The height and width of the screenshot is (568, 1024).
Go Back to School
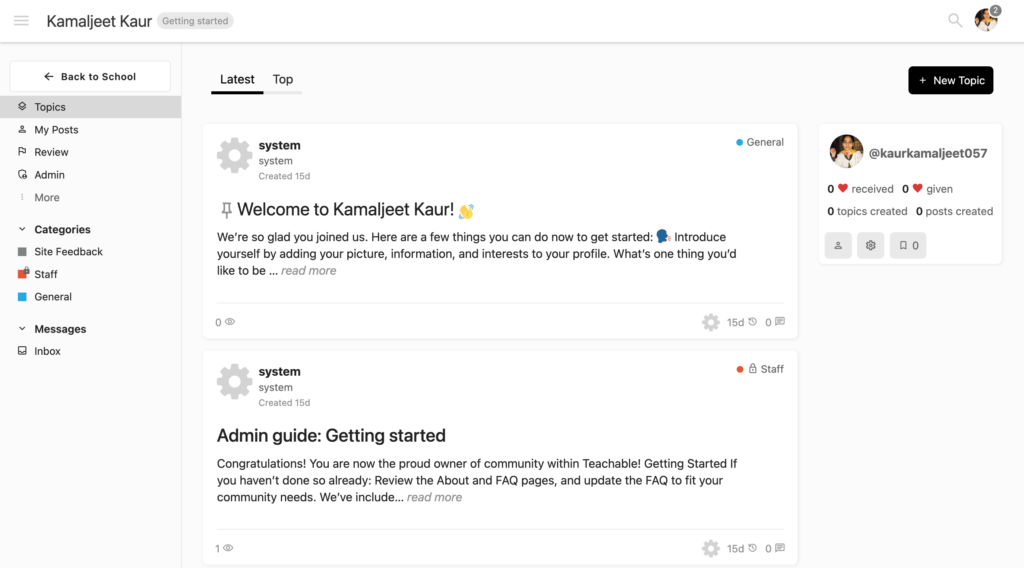90,76
